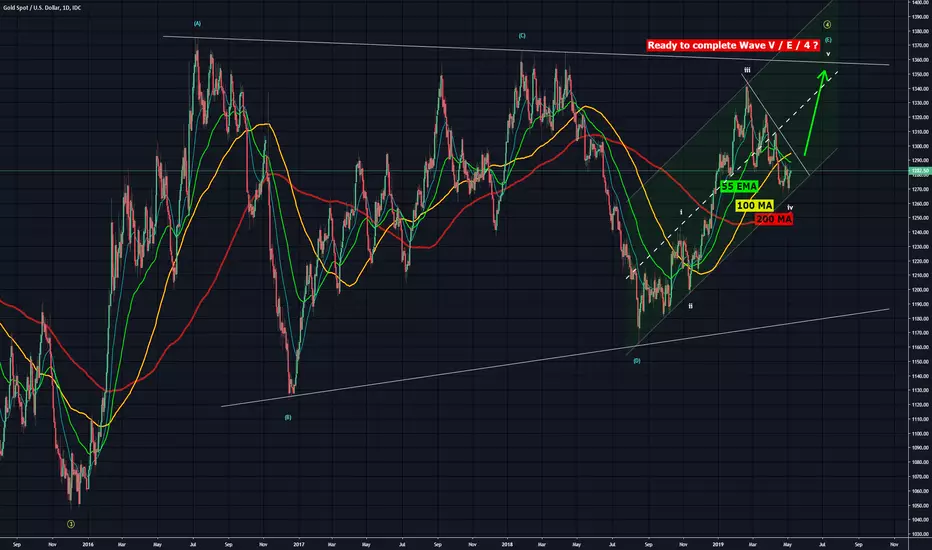Image resolution: width=932 pixels, height=550 pixels.
Task: Click the 2017 year label on time axis
Action: (x=298, y=544)
